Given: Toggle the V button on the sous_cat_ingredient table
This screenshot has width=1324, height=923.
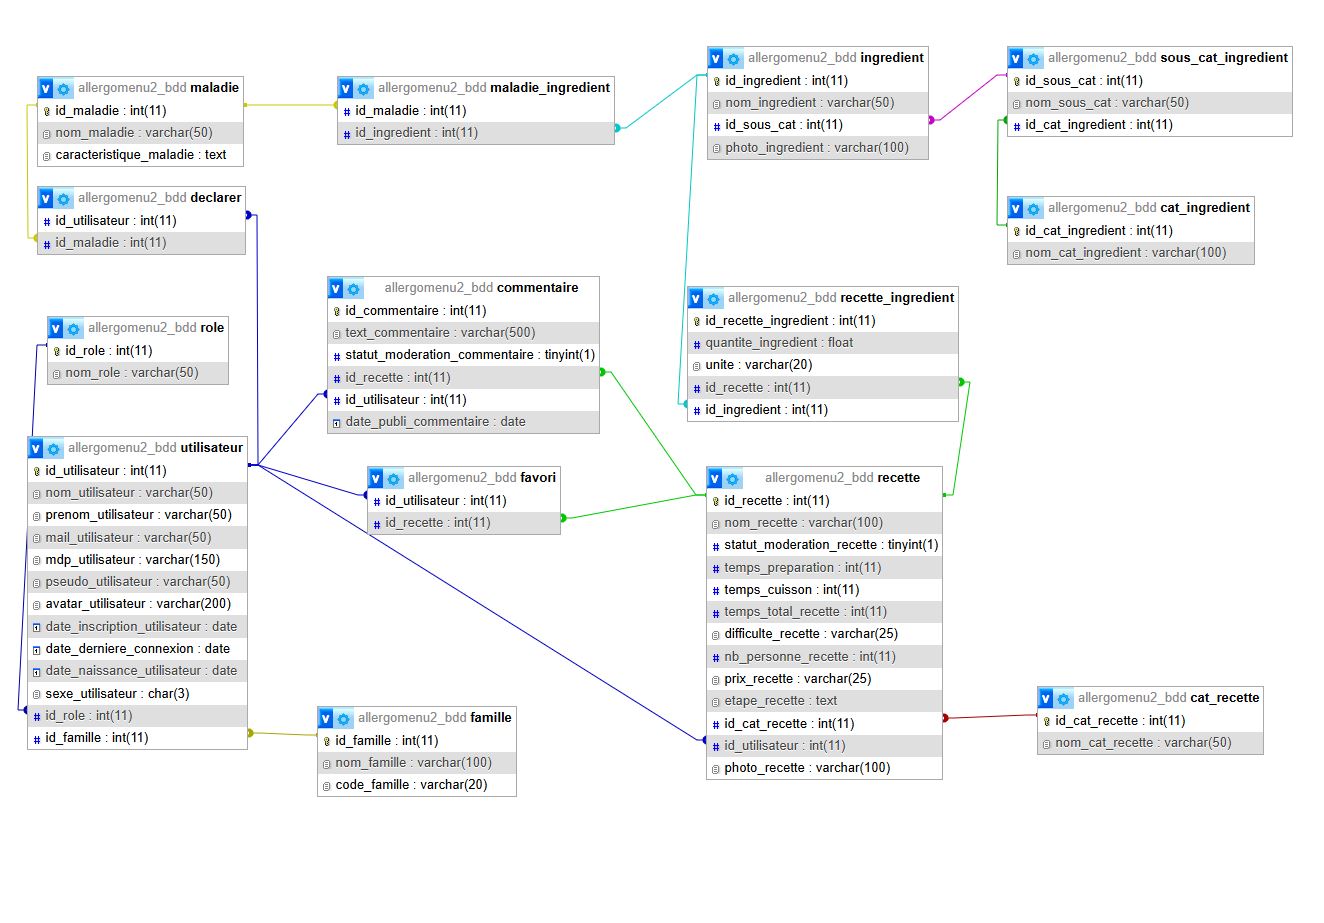Looking at the screenshot, I should [1016, 58].
